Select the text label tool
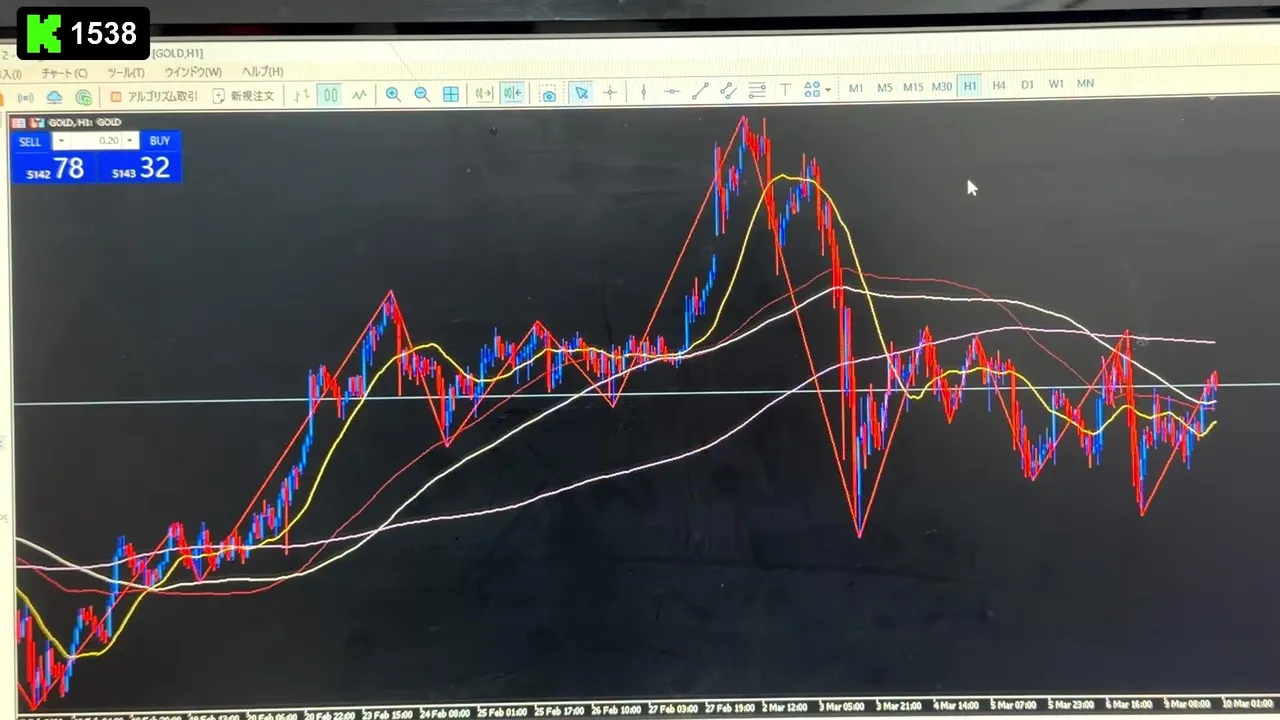 [785, 90]
